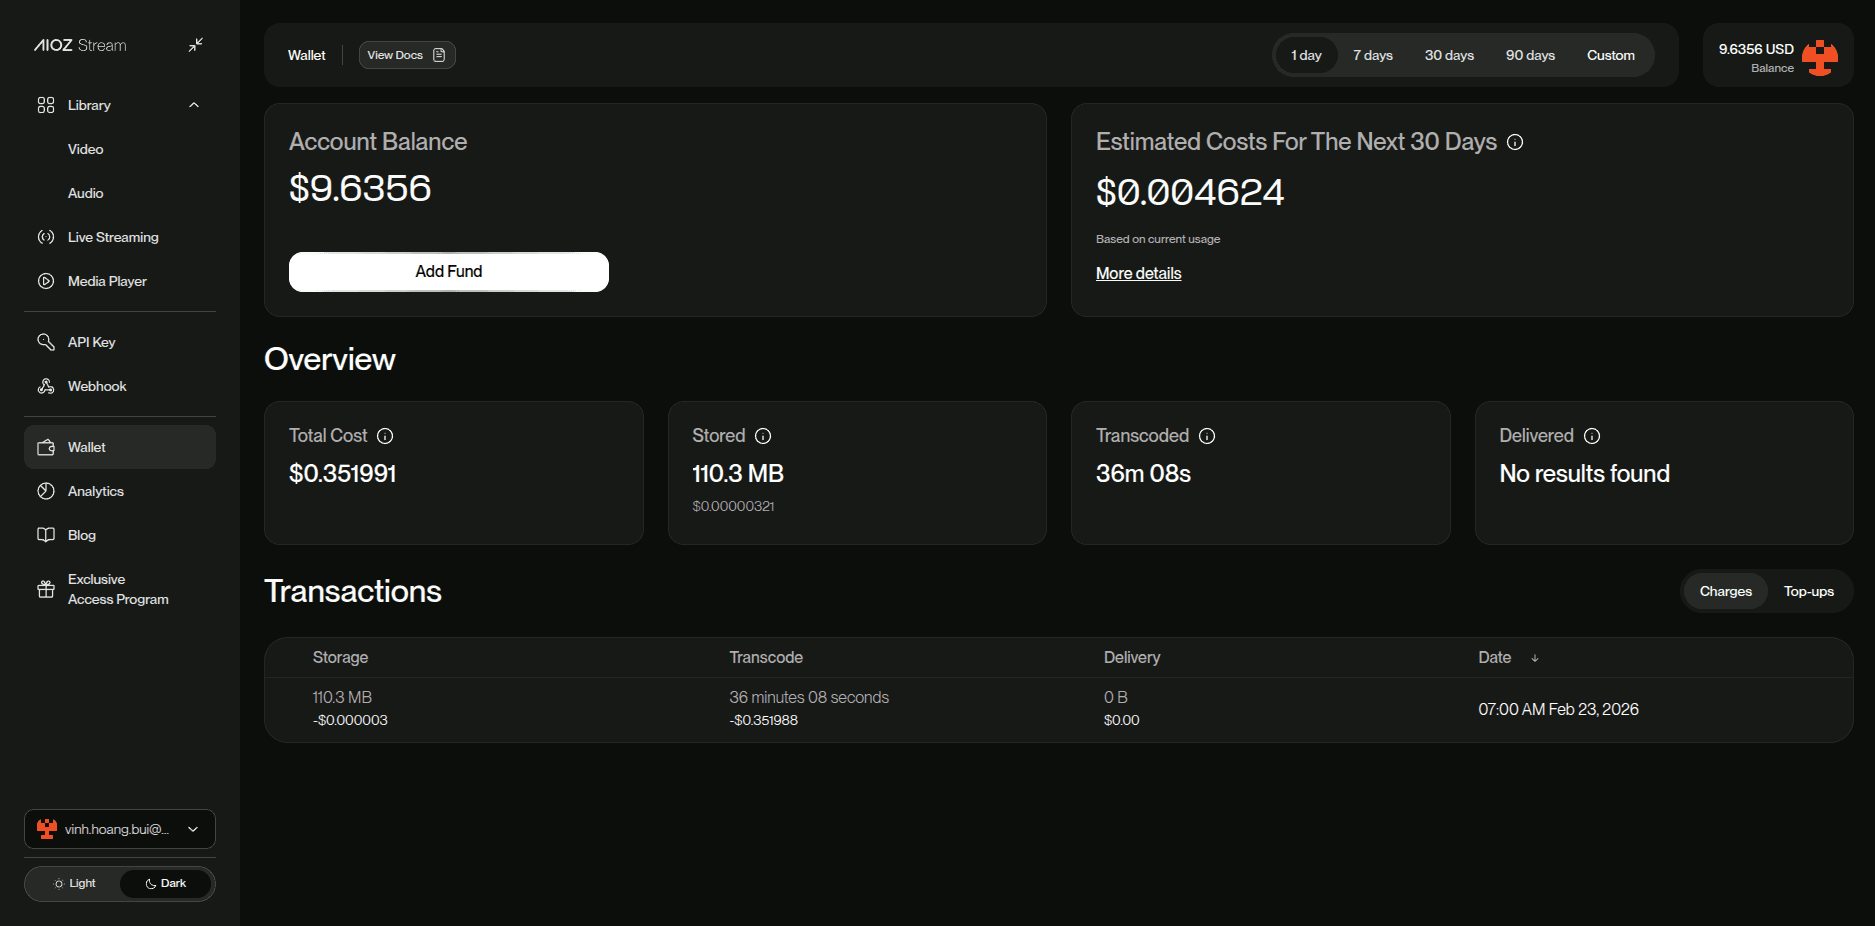Click the info icon beside Transcoded
The image size is (1875, 926).
click(x=1207, y=436)
